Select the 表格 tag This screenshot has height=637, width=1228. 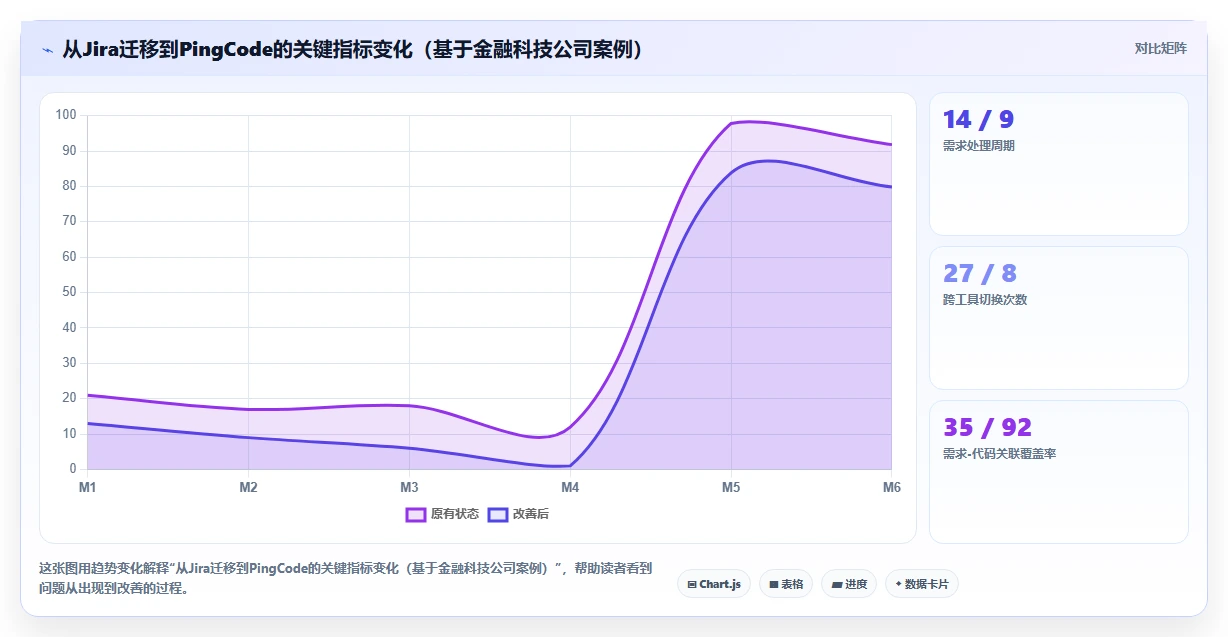pos(786,584)
